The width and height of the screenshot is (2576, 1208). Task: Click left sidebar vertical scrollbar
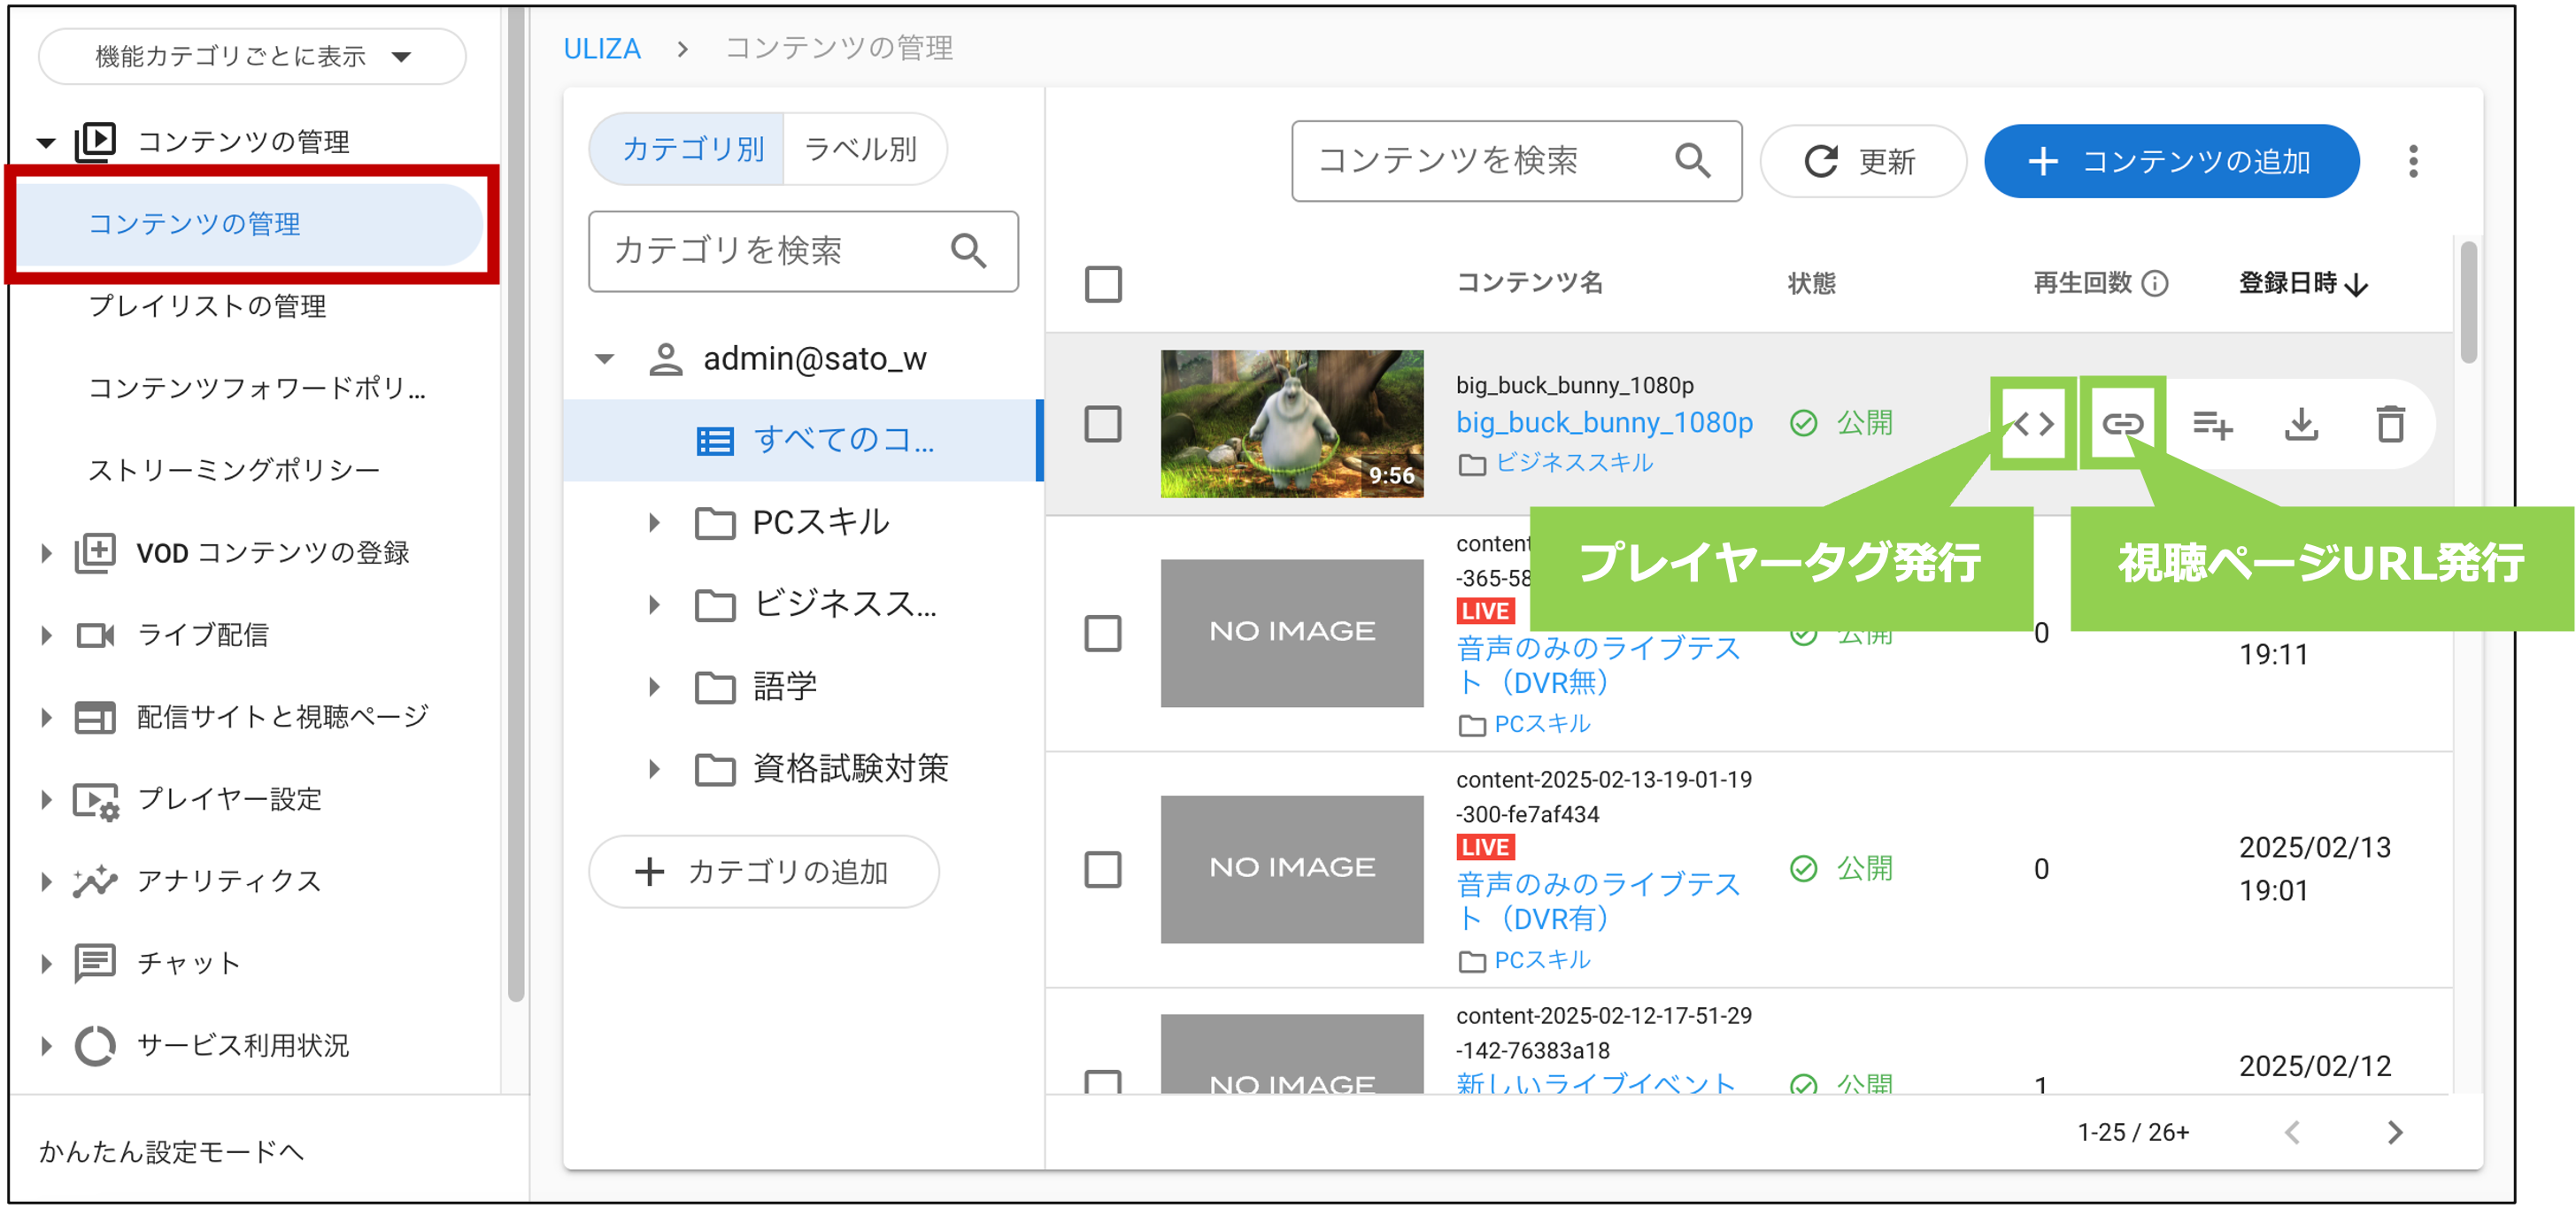(x=515, y=504)
